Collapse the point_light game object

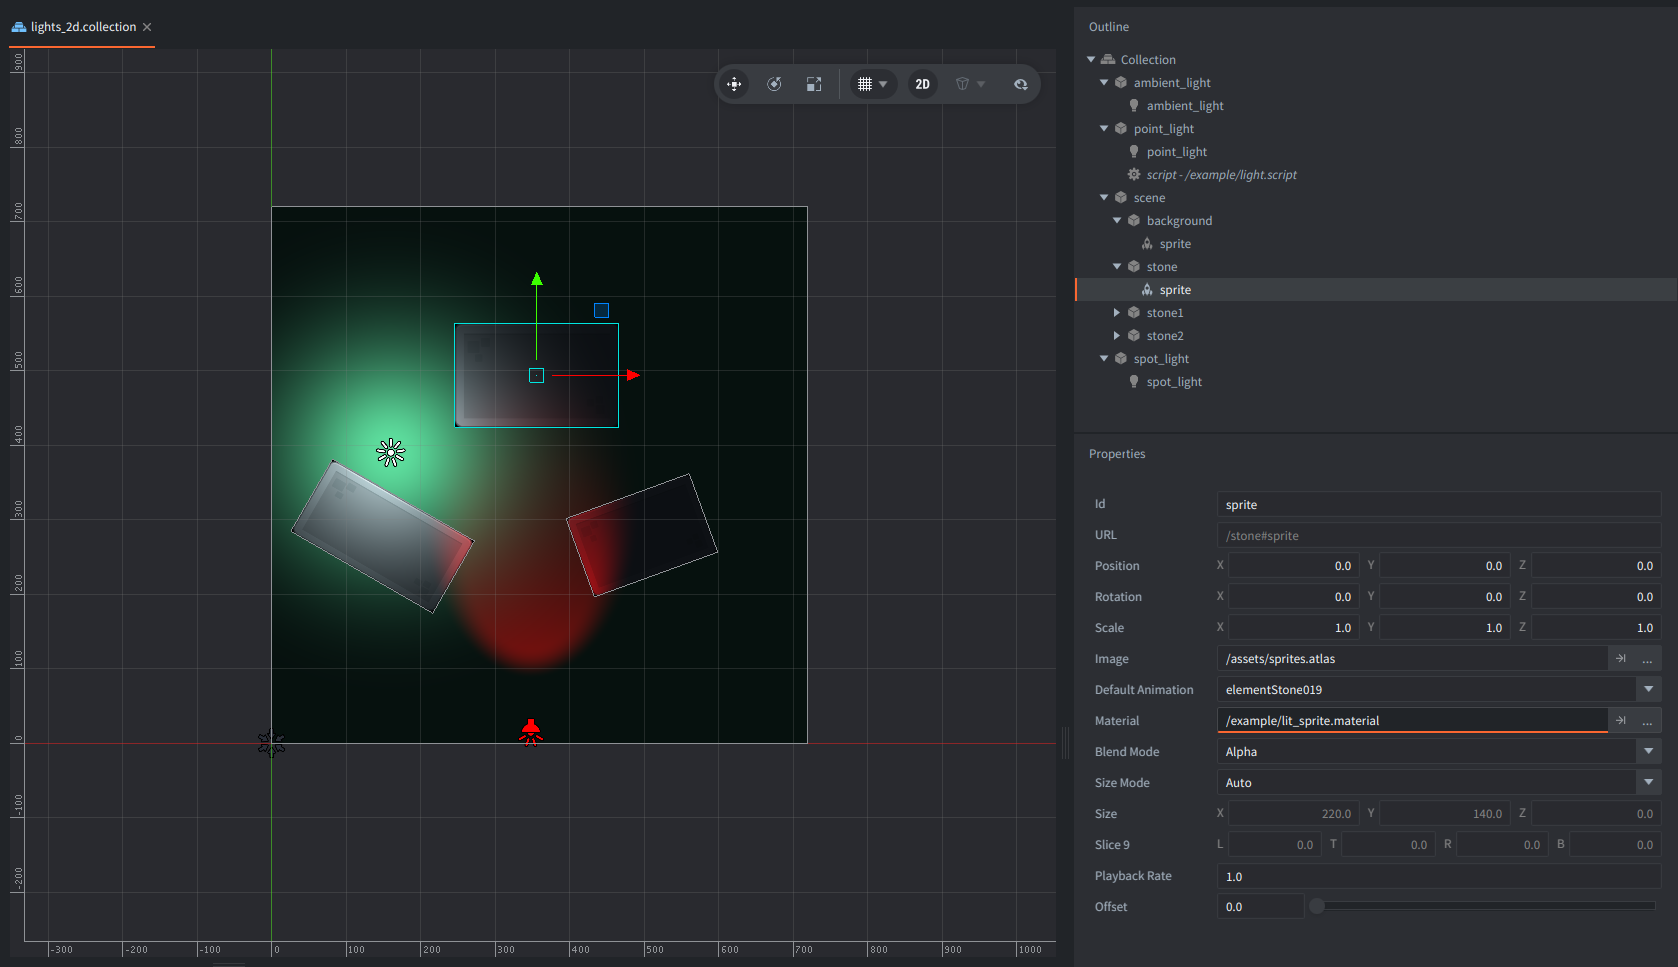1104,129
